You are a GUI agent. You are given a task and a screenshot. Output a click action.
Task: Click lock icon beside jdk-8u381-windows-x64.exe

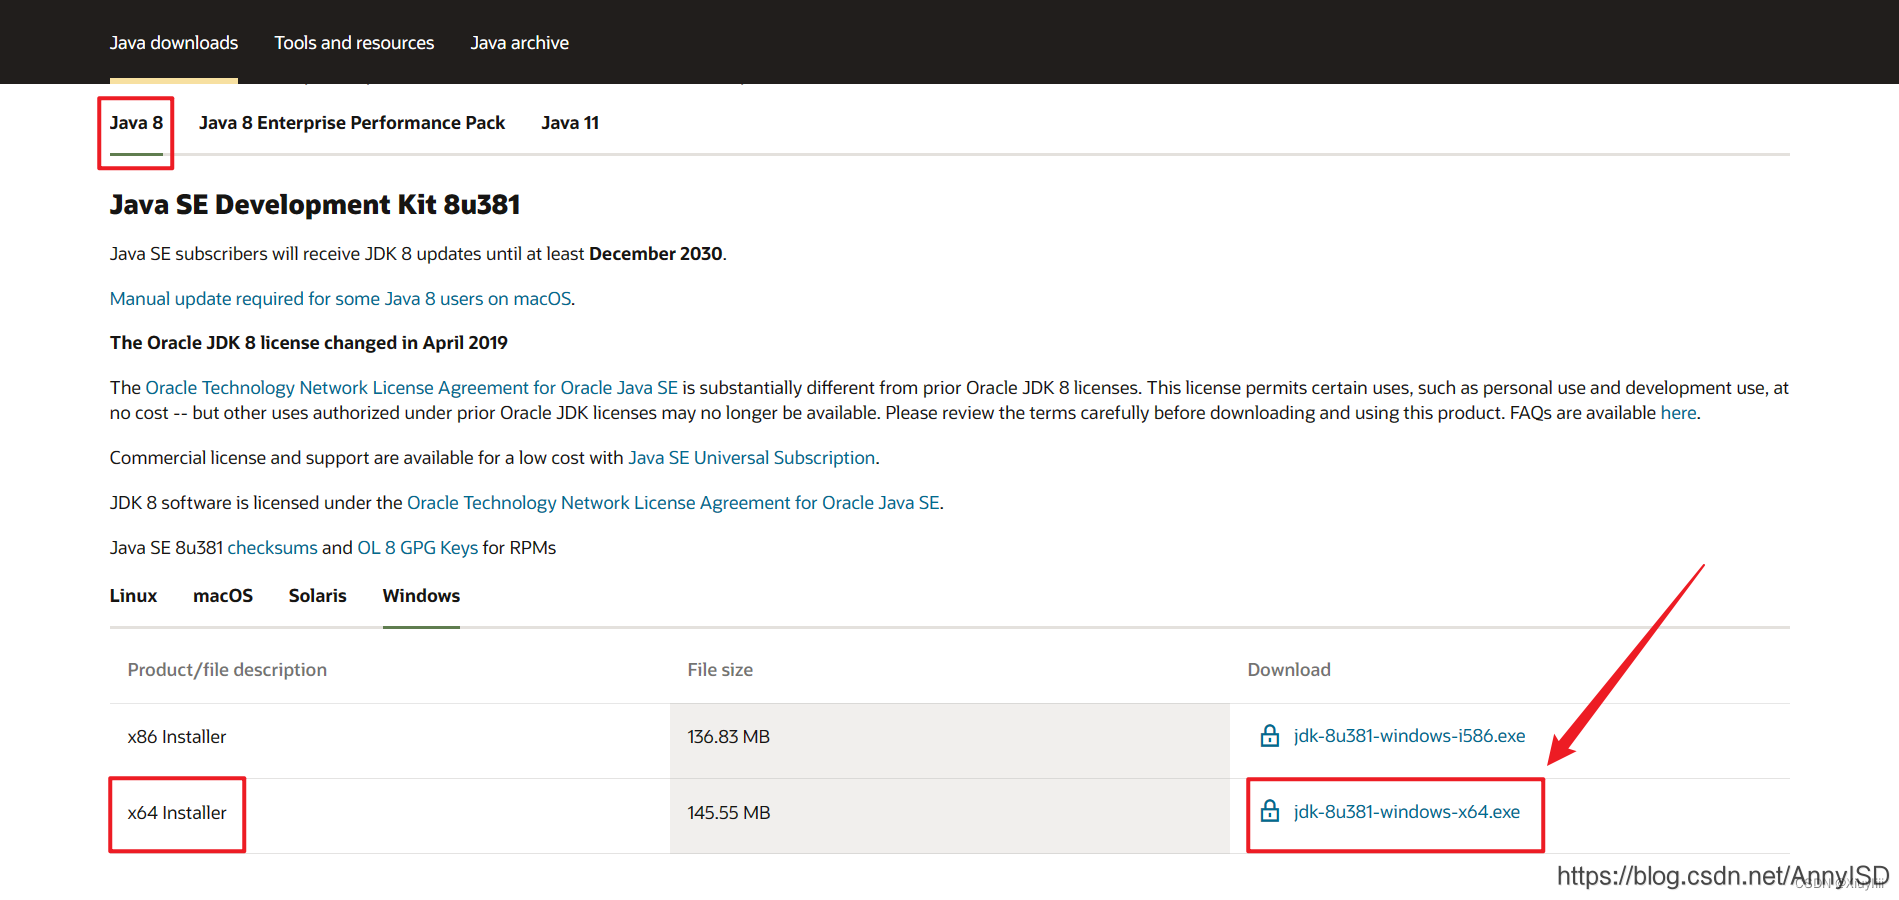tap(1269, 811)
